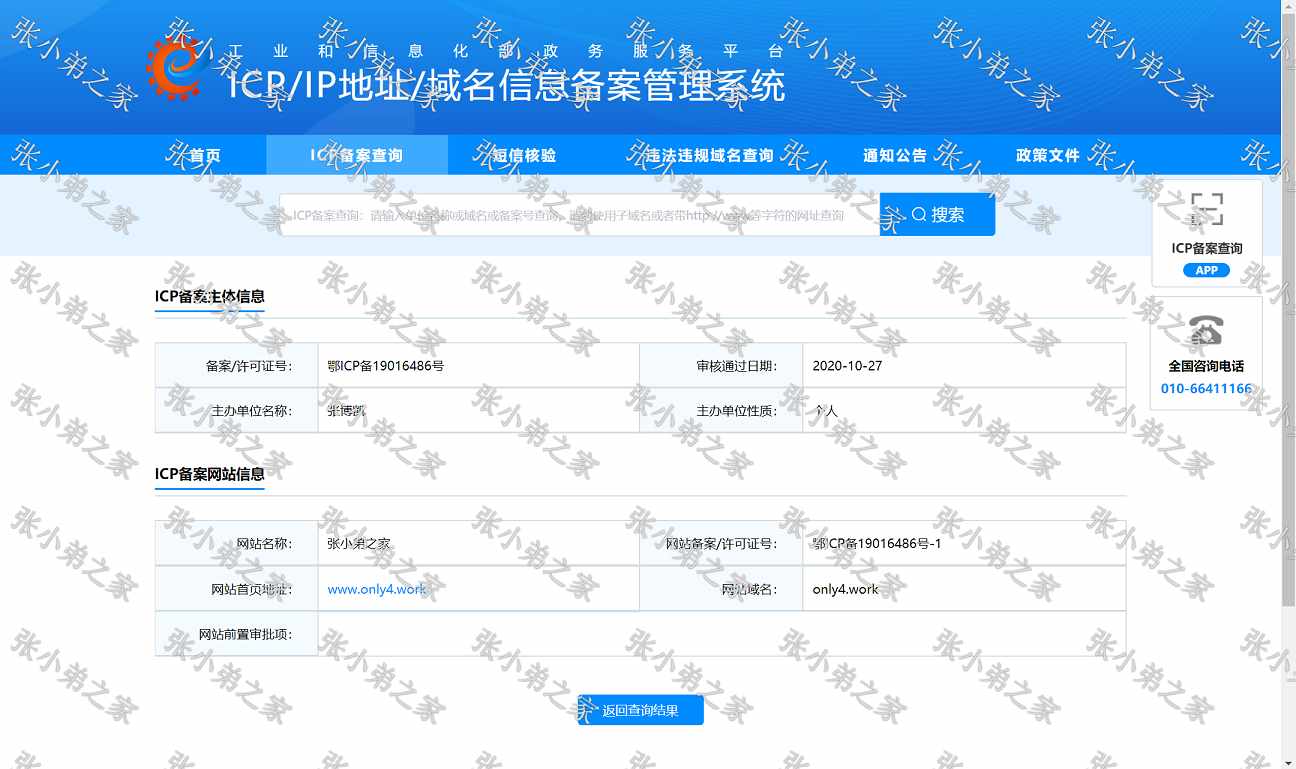Select the ICP备案查询 navigation tab
Screen dimensions: 1296x769
(357, 155)
